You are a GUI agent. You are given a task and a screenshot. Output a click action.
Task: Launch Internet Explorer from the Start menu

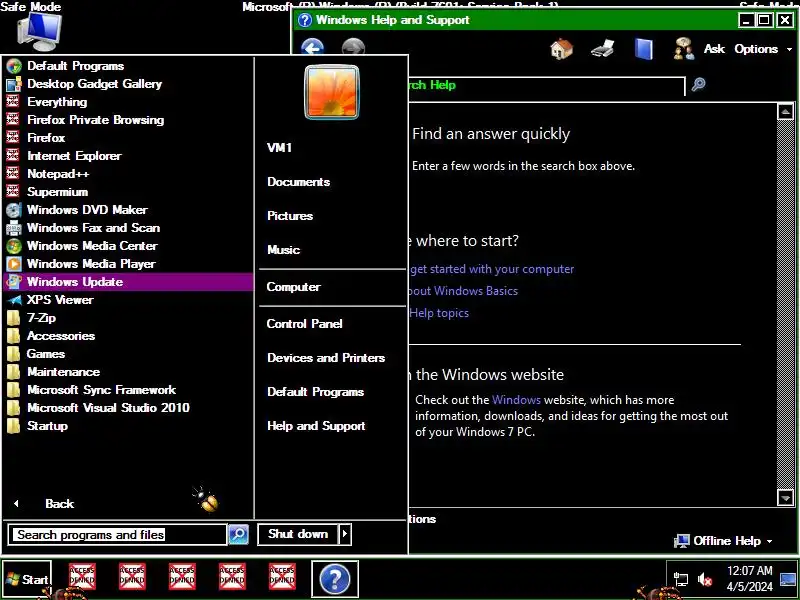(x=128, y=156)
